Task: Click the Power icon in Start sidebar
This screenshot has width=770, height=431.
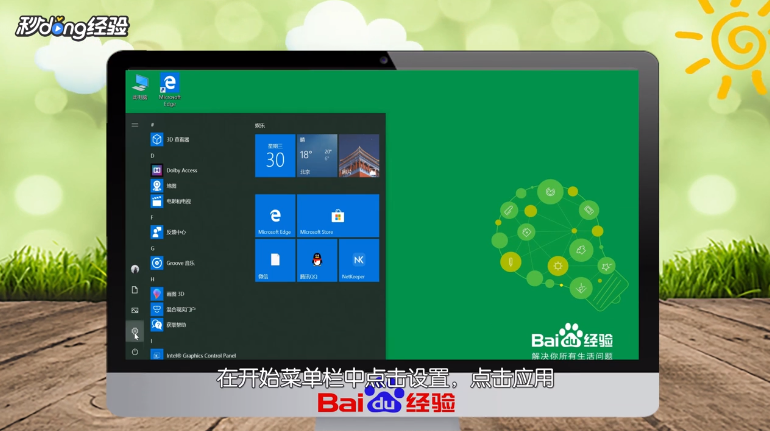Action: (135, 352)
